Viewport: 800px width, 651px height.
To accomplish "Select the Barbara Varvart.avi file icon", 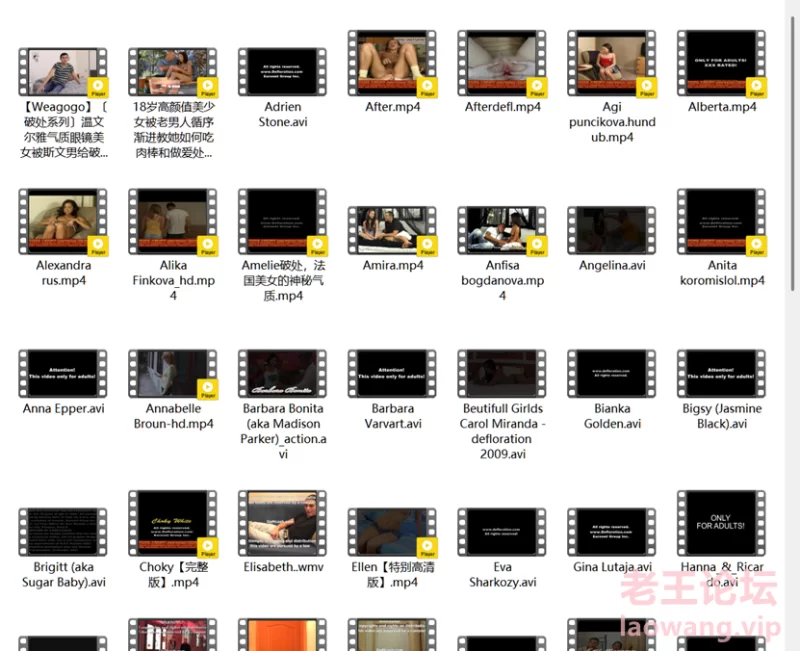I will [392, 373].
